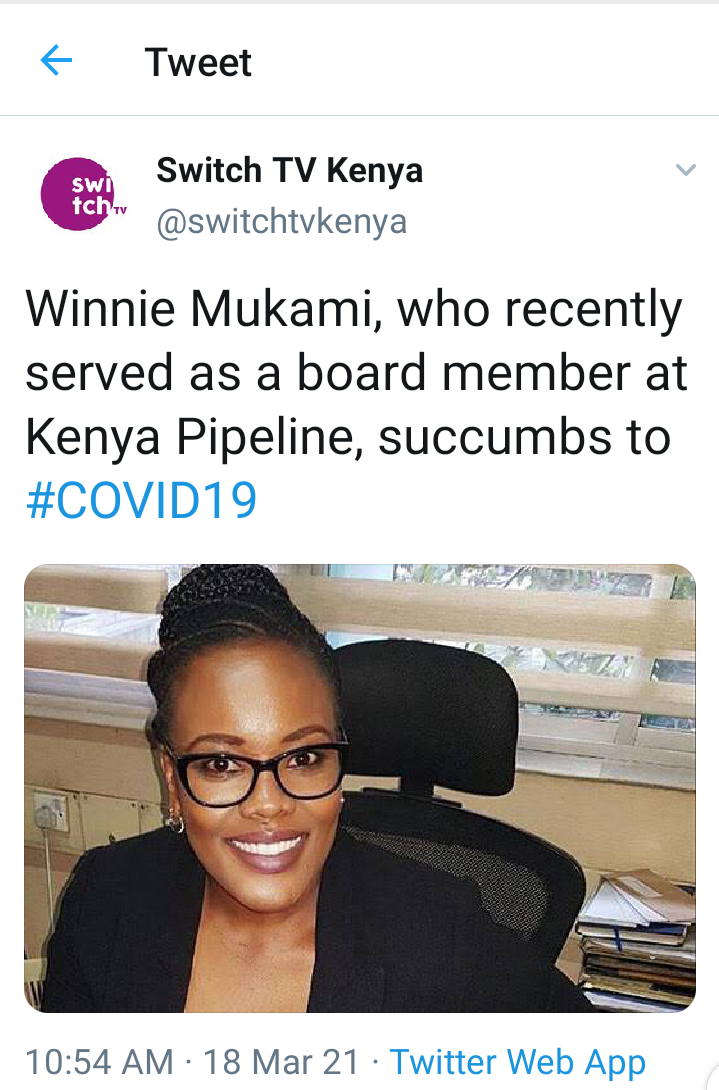Click the Tweet header title
Image resolution: width=719 pixels, height=1090 pixels.
click(198, 62)
